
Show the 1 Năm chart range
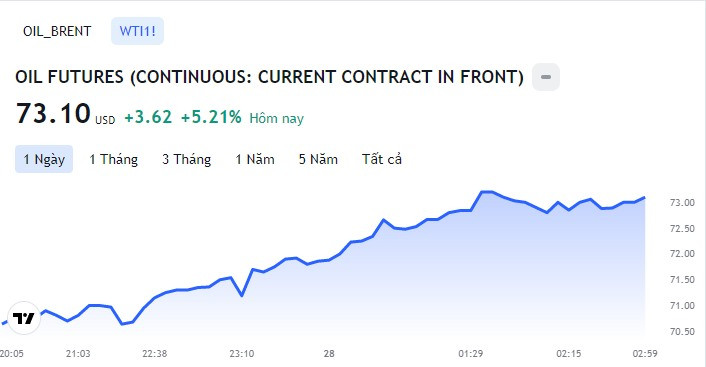pyautogui.click(x=255, y=159)
